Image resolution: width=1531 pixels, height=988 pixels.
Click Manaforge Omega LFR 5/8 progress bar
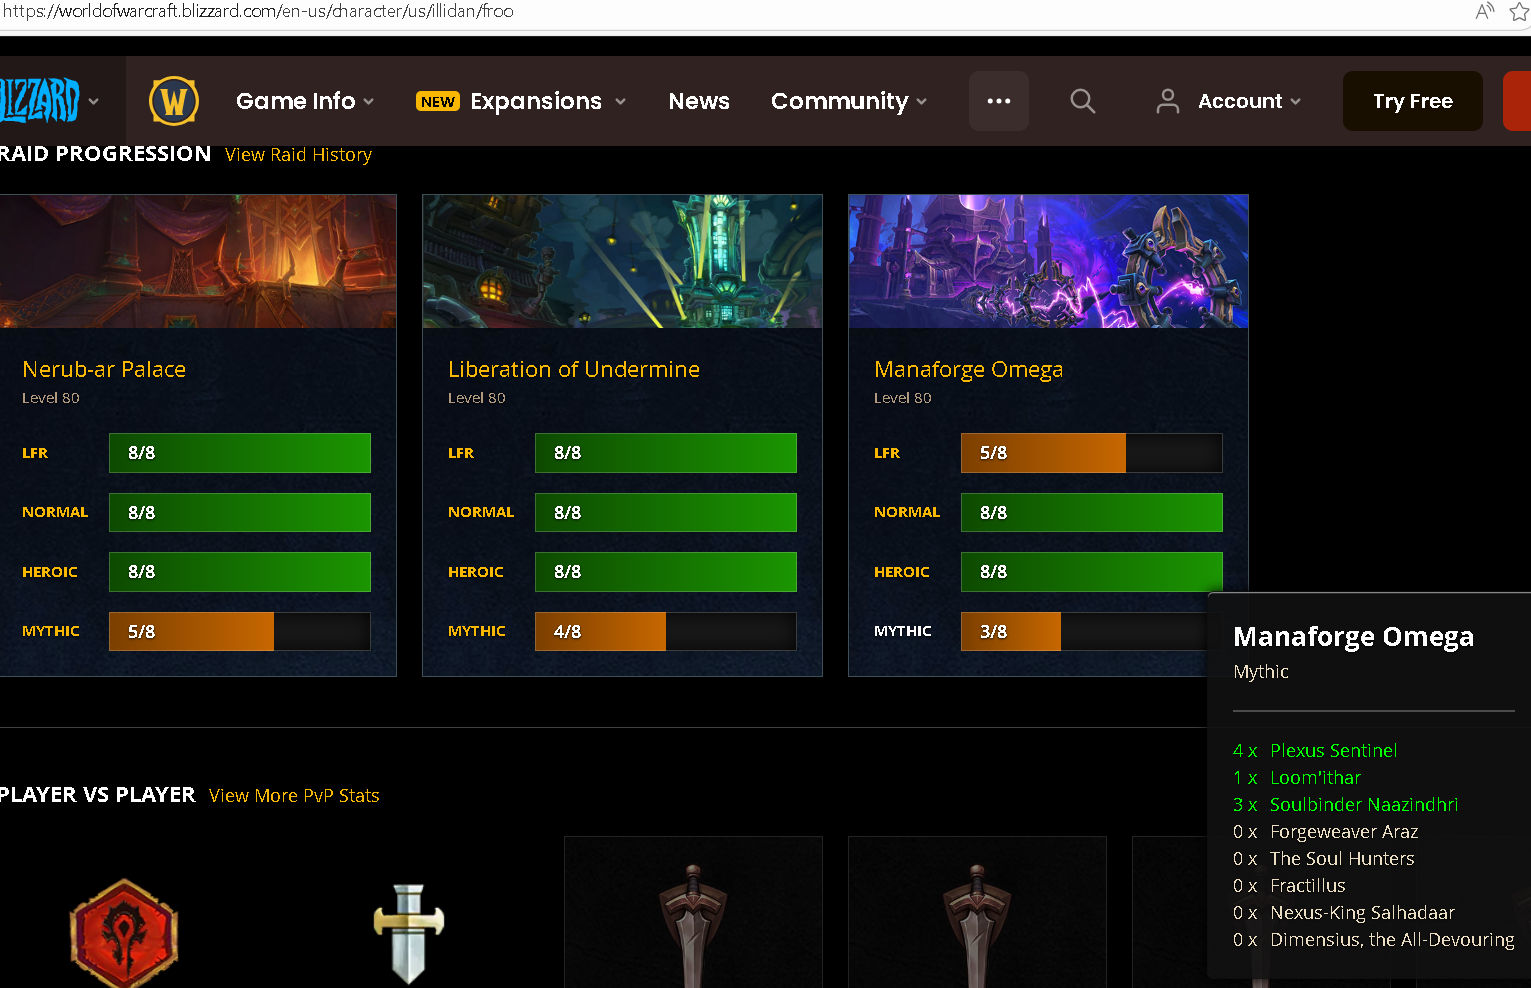1092,453
